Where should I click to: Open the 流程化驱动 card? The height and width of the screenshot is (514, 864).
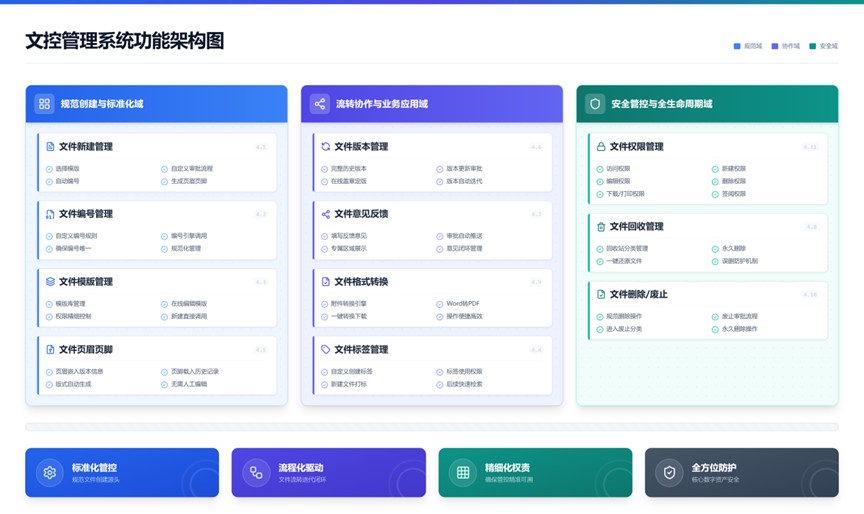pos(314,473)
